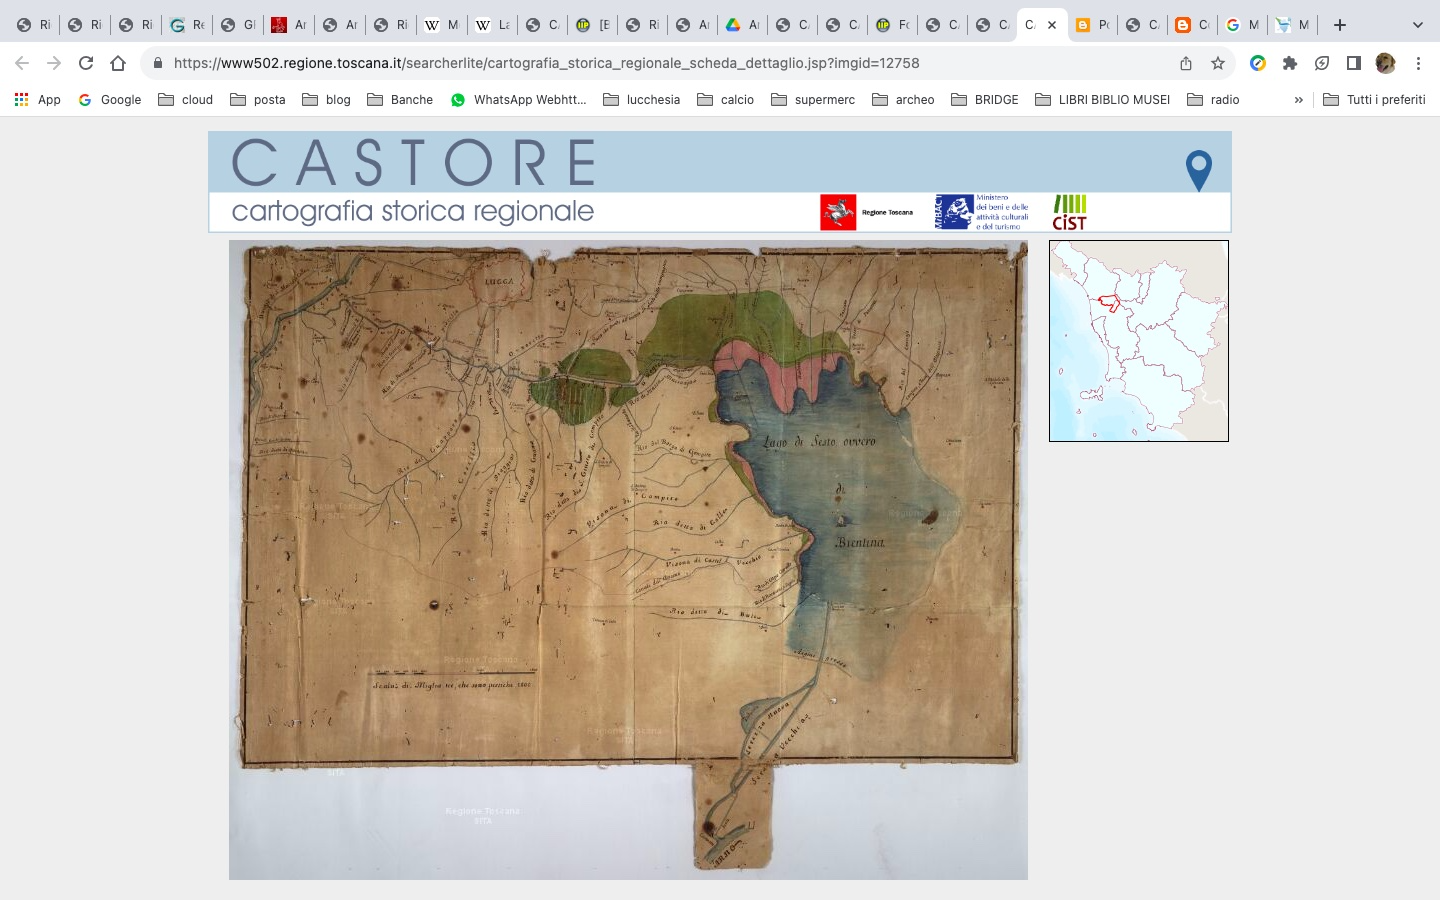Open the 'archeo' bookmarks folder
Viewport: 1440px width, 900px height.
pos(903,99)
